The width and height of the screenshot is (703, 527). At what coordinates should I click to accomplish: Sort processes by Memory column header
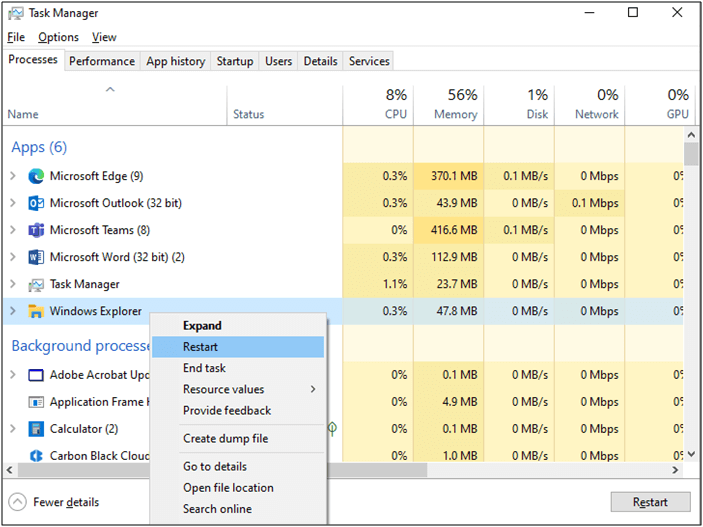455,104
